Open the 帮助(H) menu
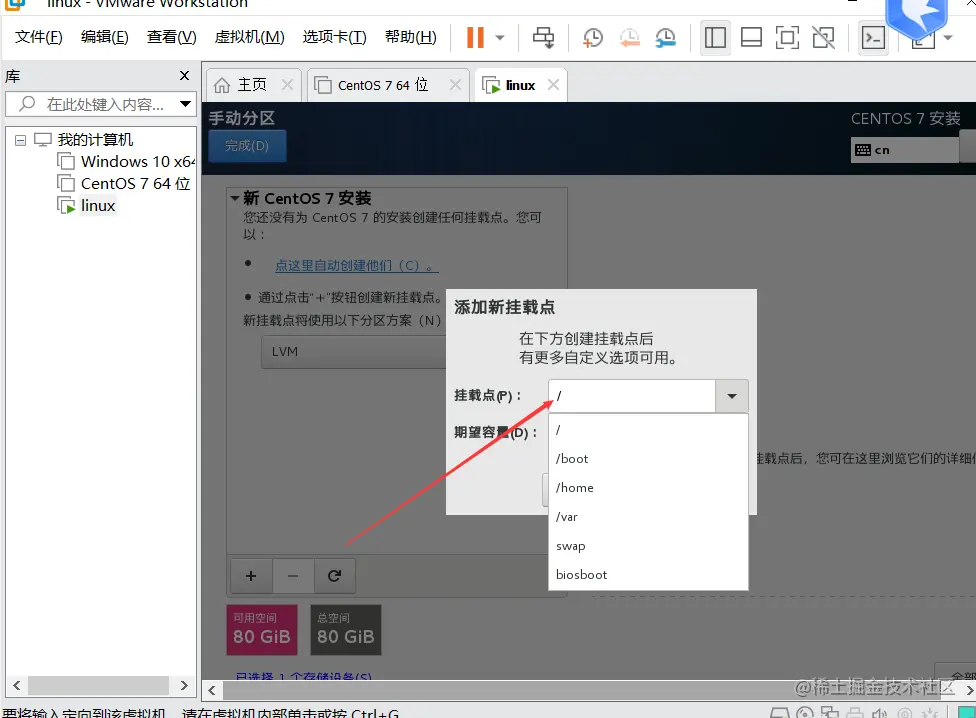The image size is (976, 718). [x=411, y=37]
